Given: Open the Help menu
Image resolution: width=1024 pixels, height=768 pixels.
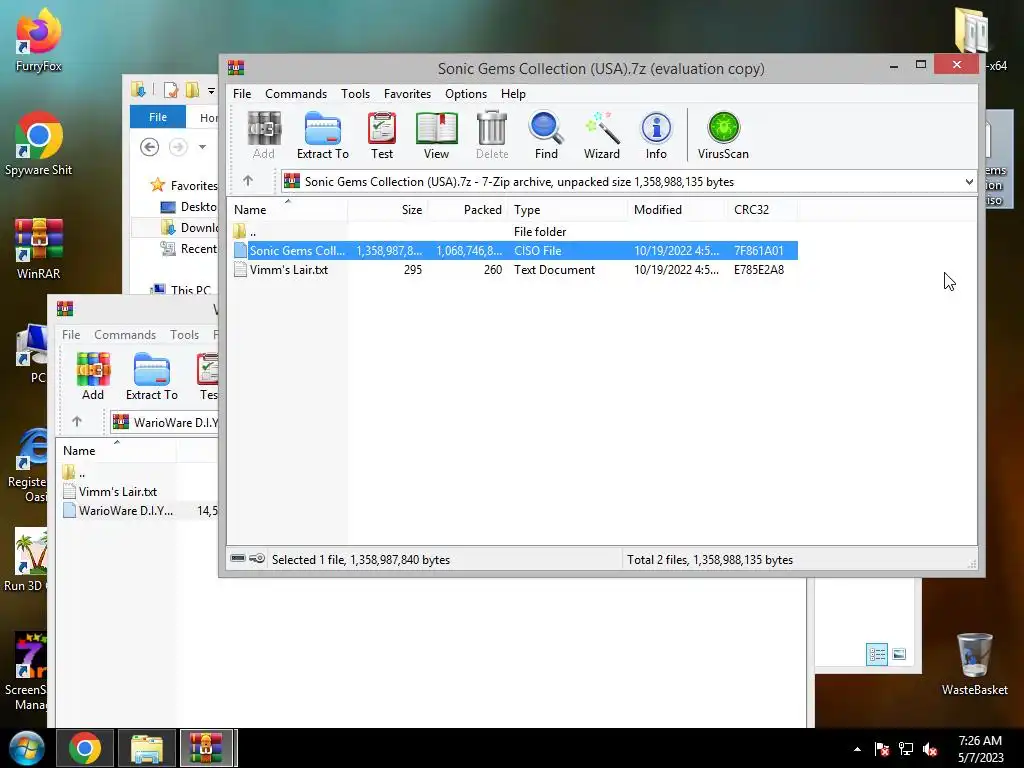Looking at the screenshot, I should [513, 93].
